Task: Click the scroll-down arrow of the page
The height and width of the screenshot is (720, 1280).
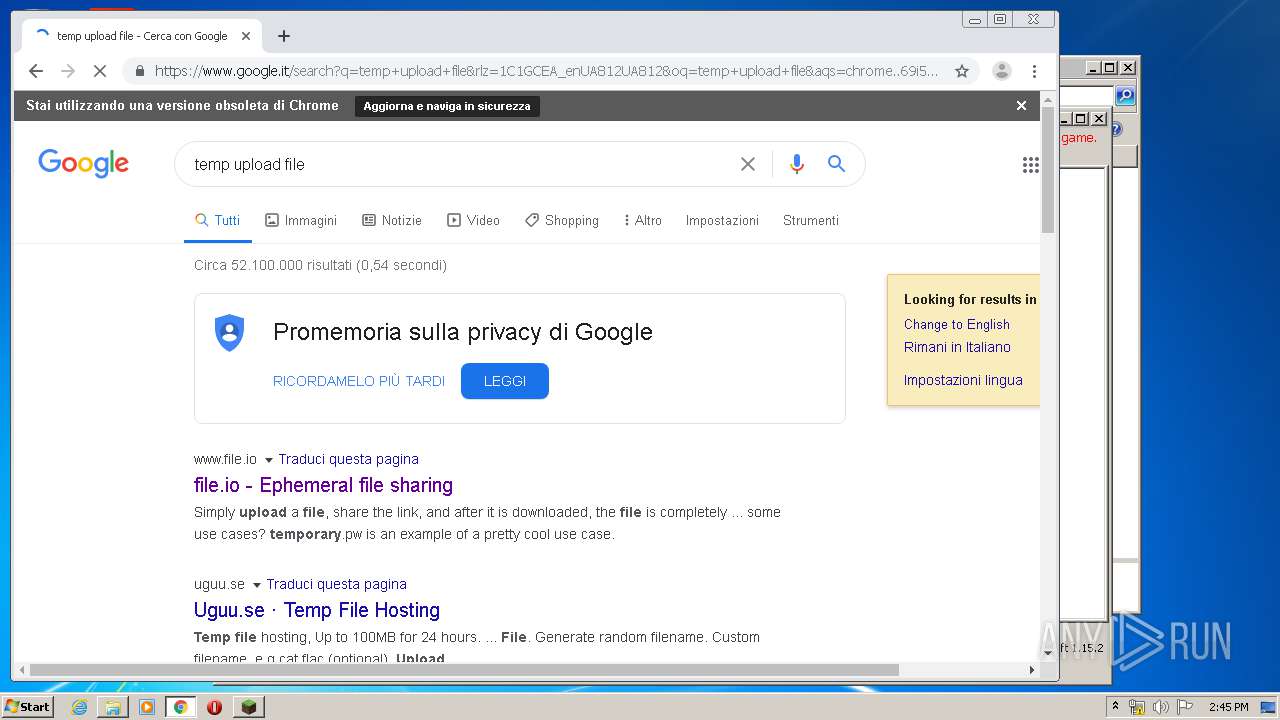Action: point(1048,653)
